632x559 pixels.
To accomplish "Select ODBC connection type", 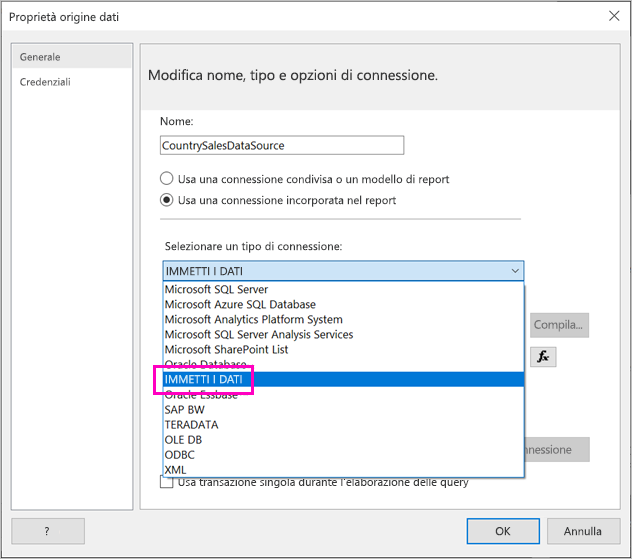I will pyautogui.click(x=343, y=455).
